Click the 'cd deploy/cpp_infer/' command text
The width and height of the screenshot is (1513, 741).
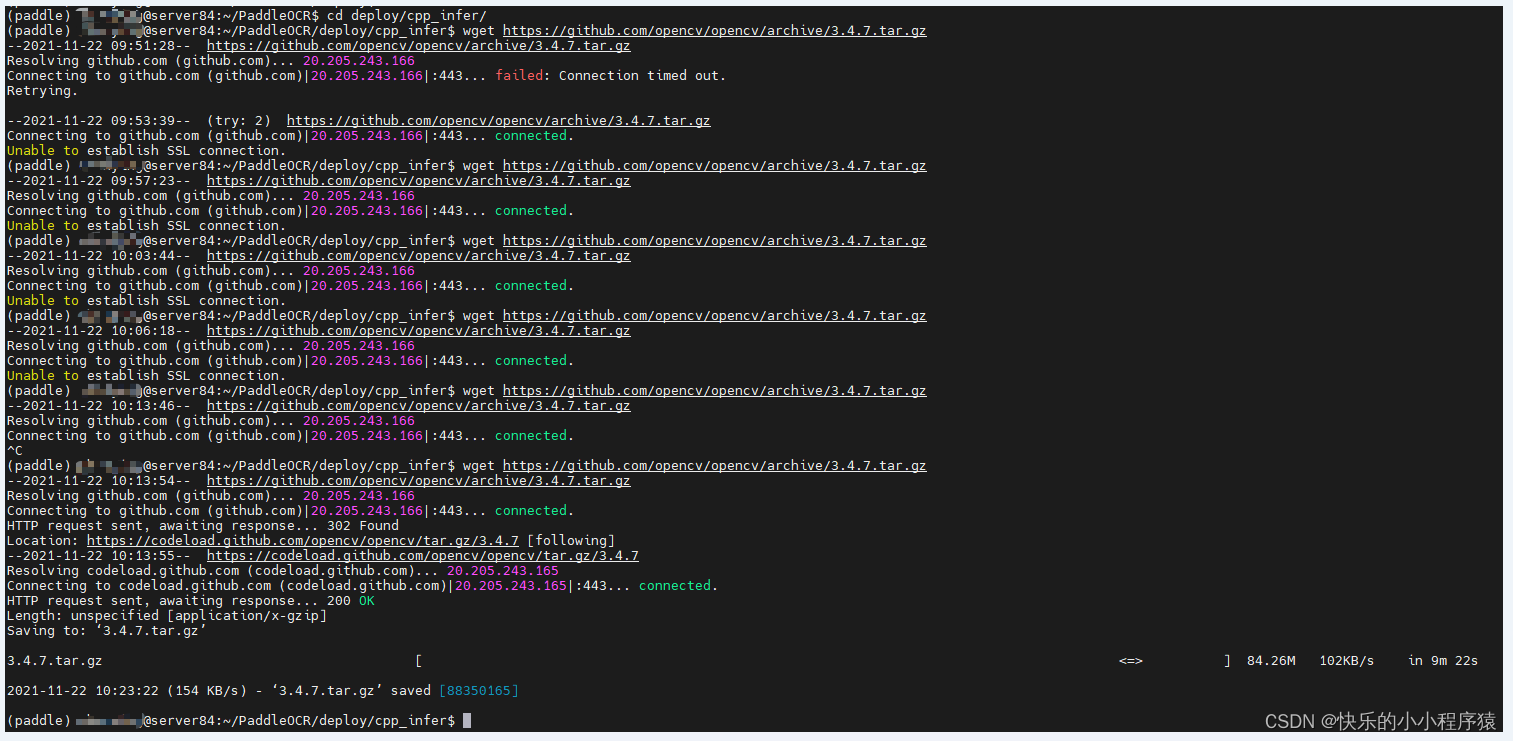point(406,16)
